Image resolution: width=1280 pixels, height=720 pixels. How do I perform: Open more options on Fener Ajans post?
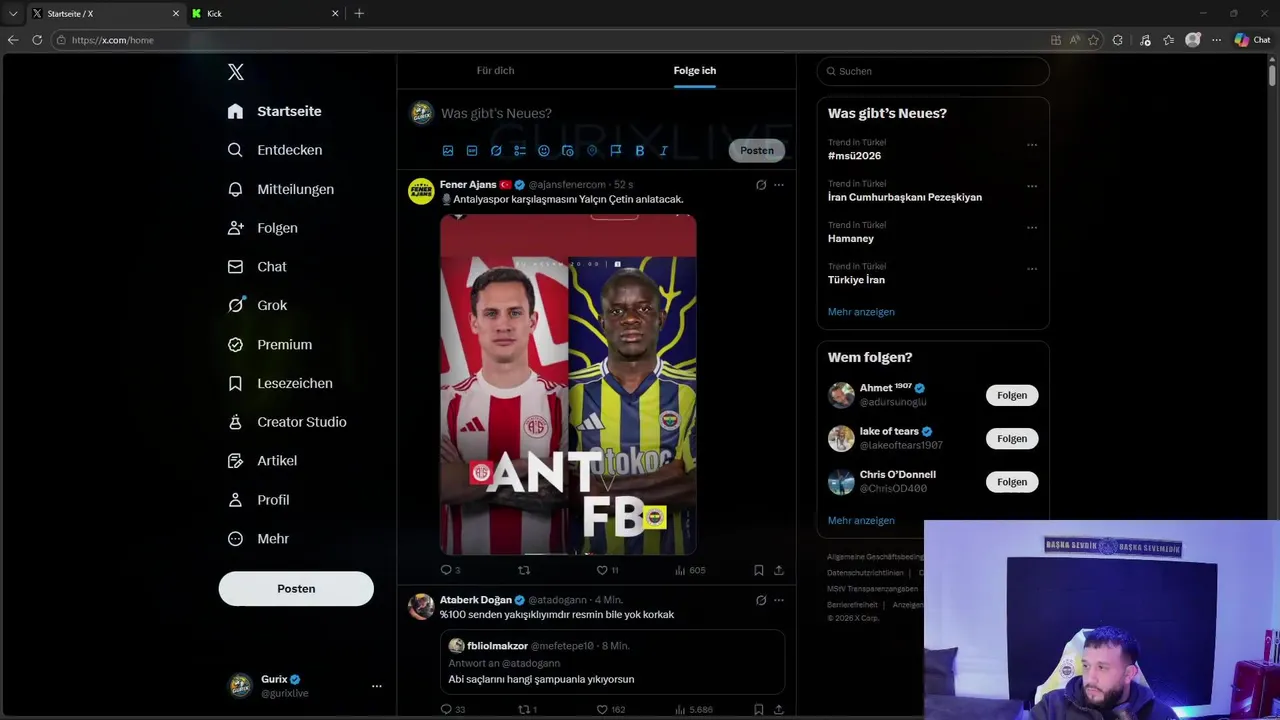pos(779,185)
